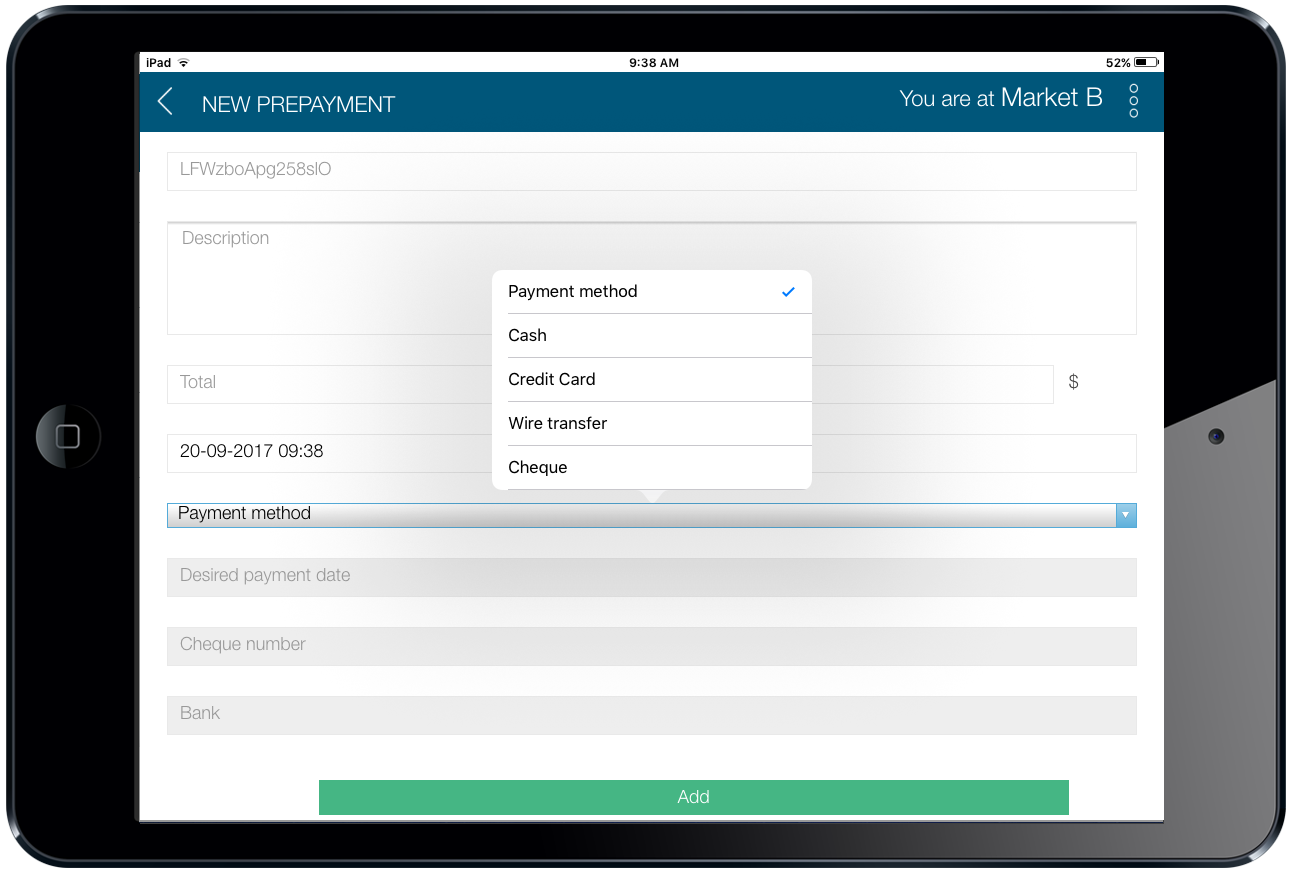Select the checked Payment method entry
This screenshot has width=1294, height=879.
(x=652, y=292)
